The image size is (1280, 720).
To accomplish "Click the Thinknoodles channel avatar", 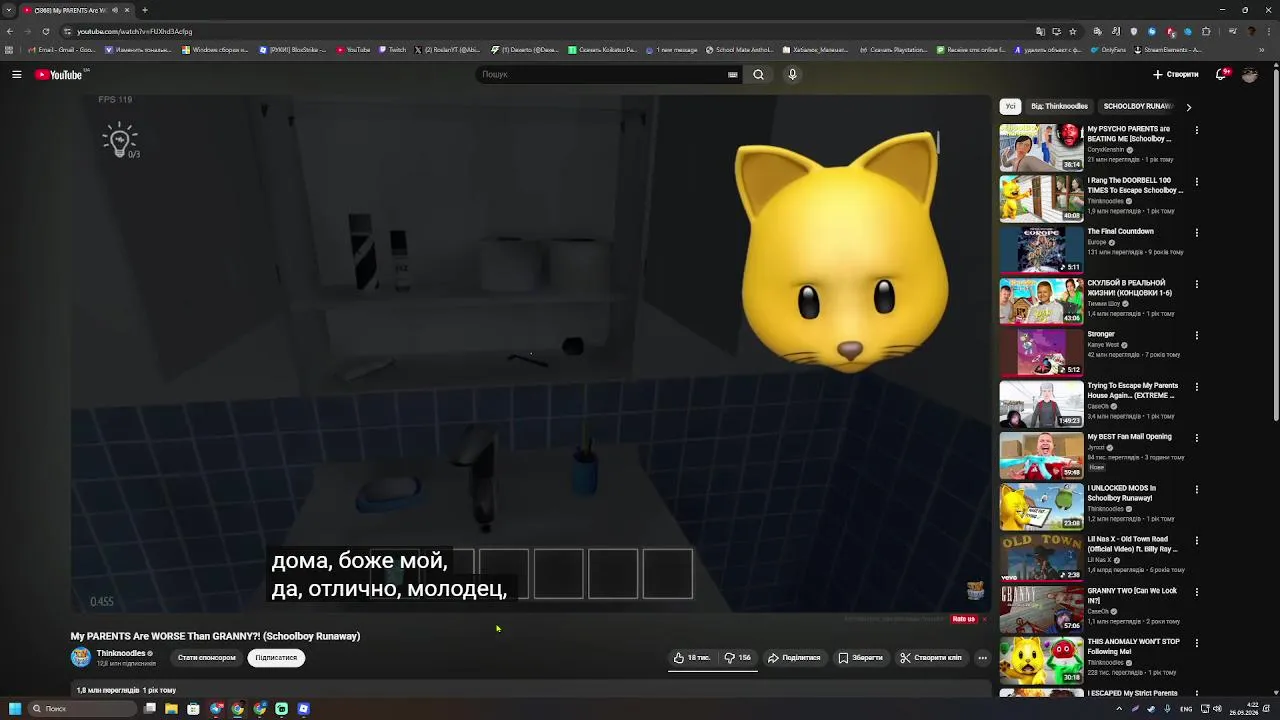I will click(x=80, y=657).
